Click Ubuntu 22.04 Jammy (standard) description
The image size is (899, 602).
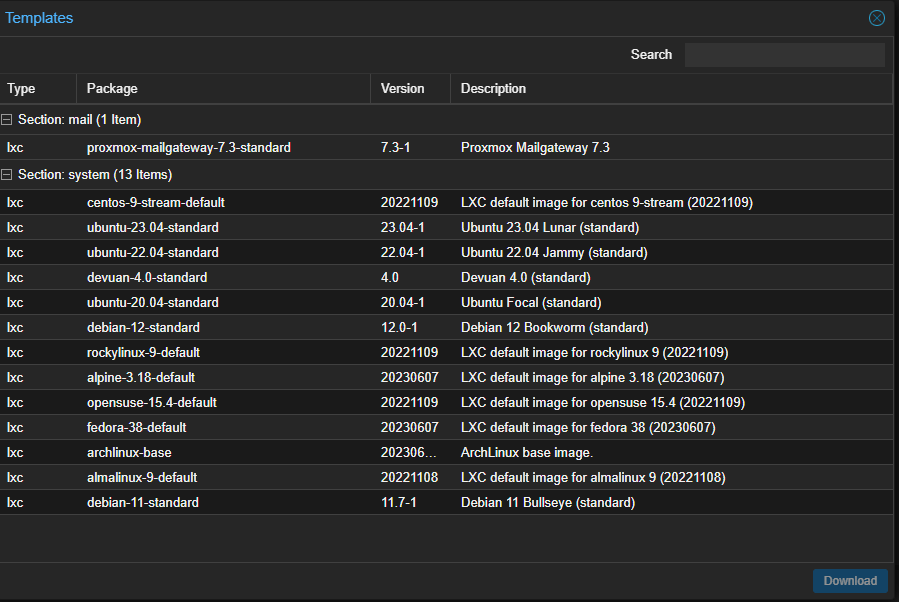tap(554, 252)
